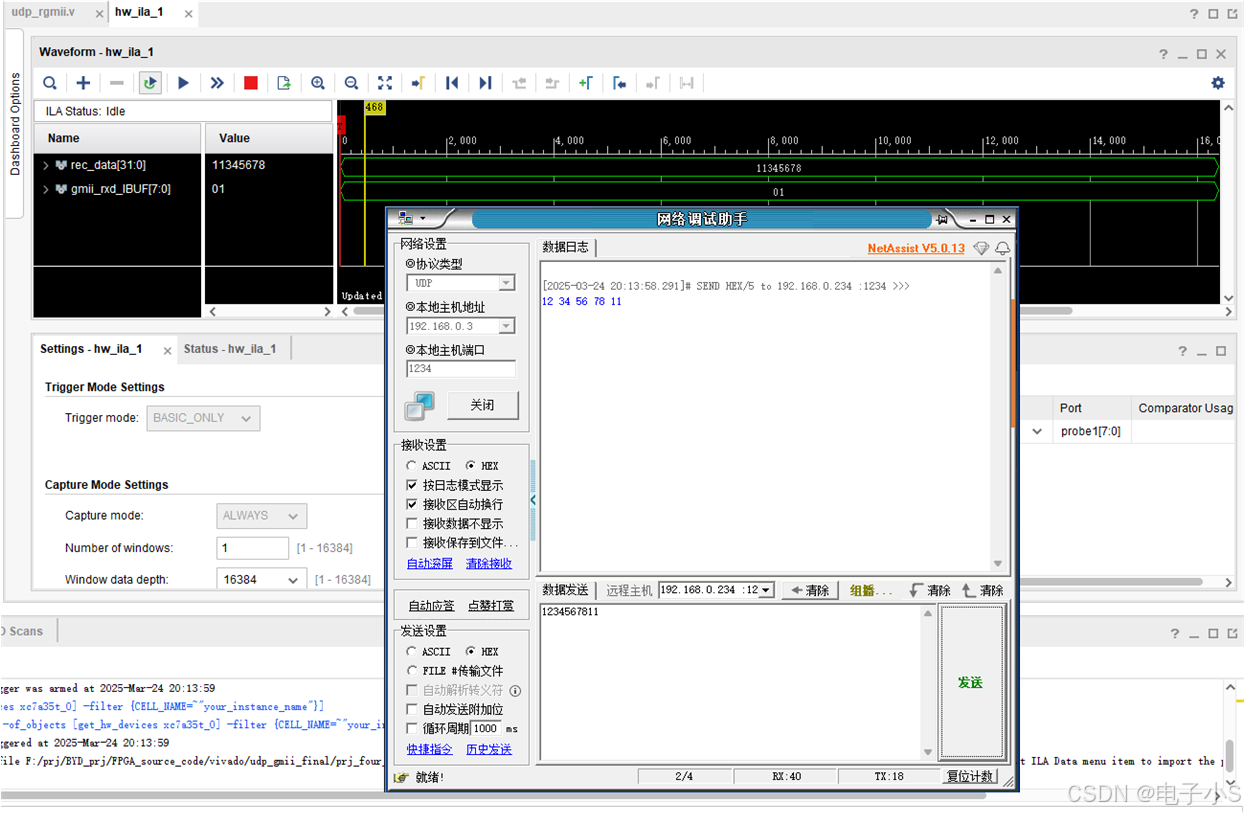
Task: Click the 清除接收 link
Action: point(488,564)
